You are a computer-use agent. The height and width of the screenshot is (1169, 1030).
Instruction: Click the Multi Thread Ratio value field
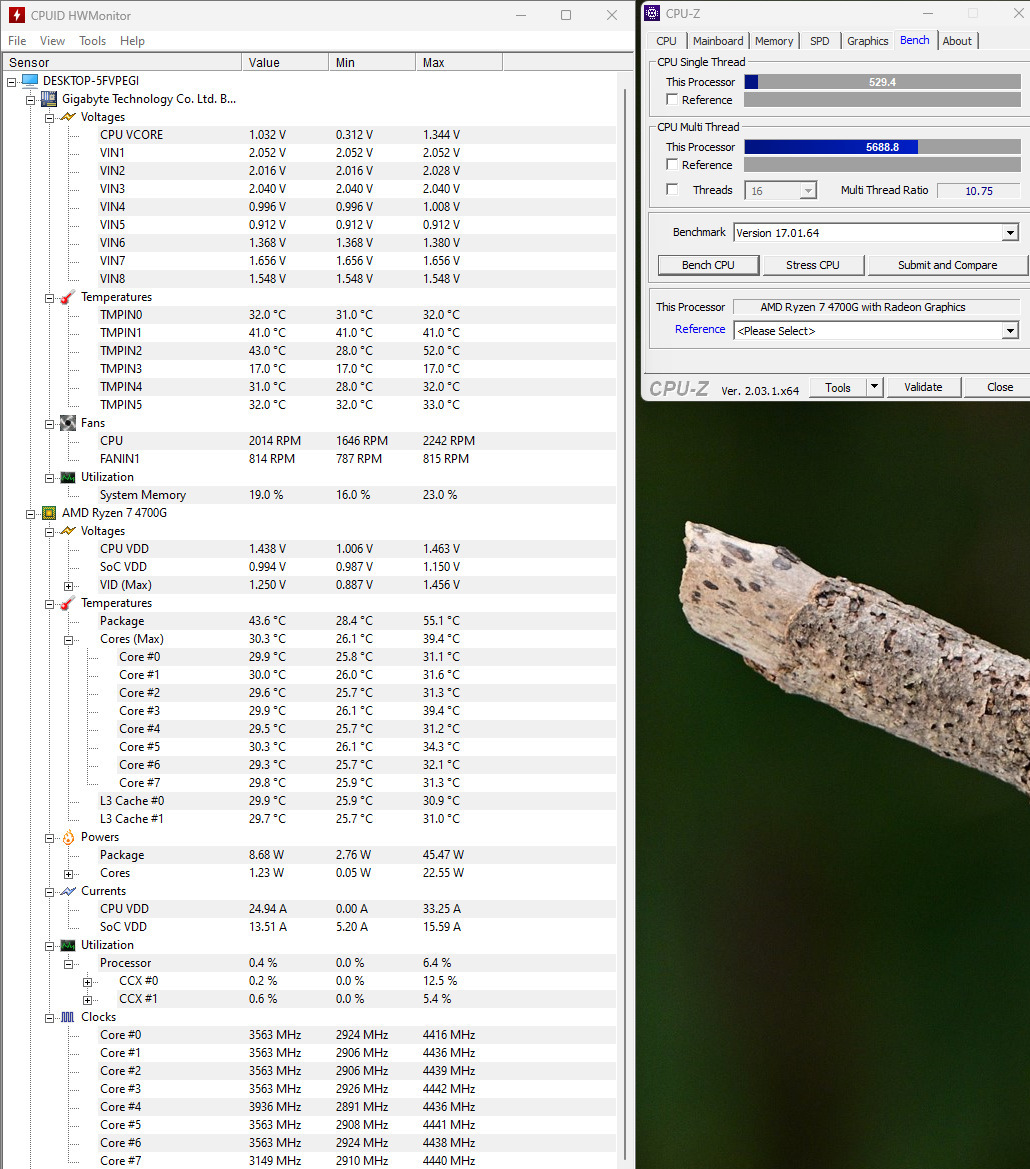[979, 191]
